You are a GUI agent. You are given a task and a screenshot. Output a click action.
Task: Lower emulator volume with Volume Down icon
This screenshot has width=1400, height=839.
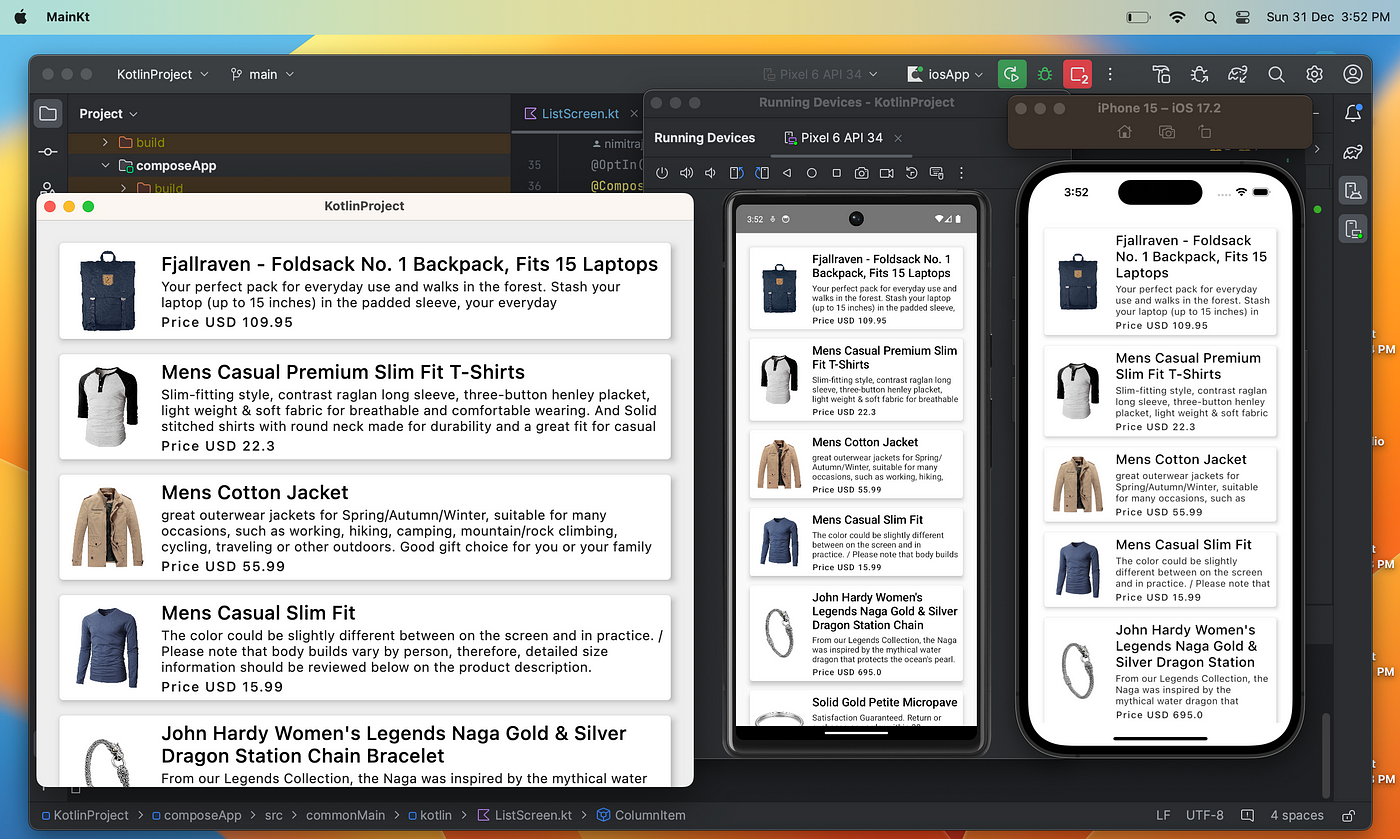coord(711,173)
